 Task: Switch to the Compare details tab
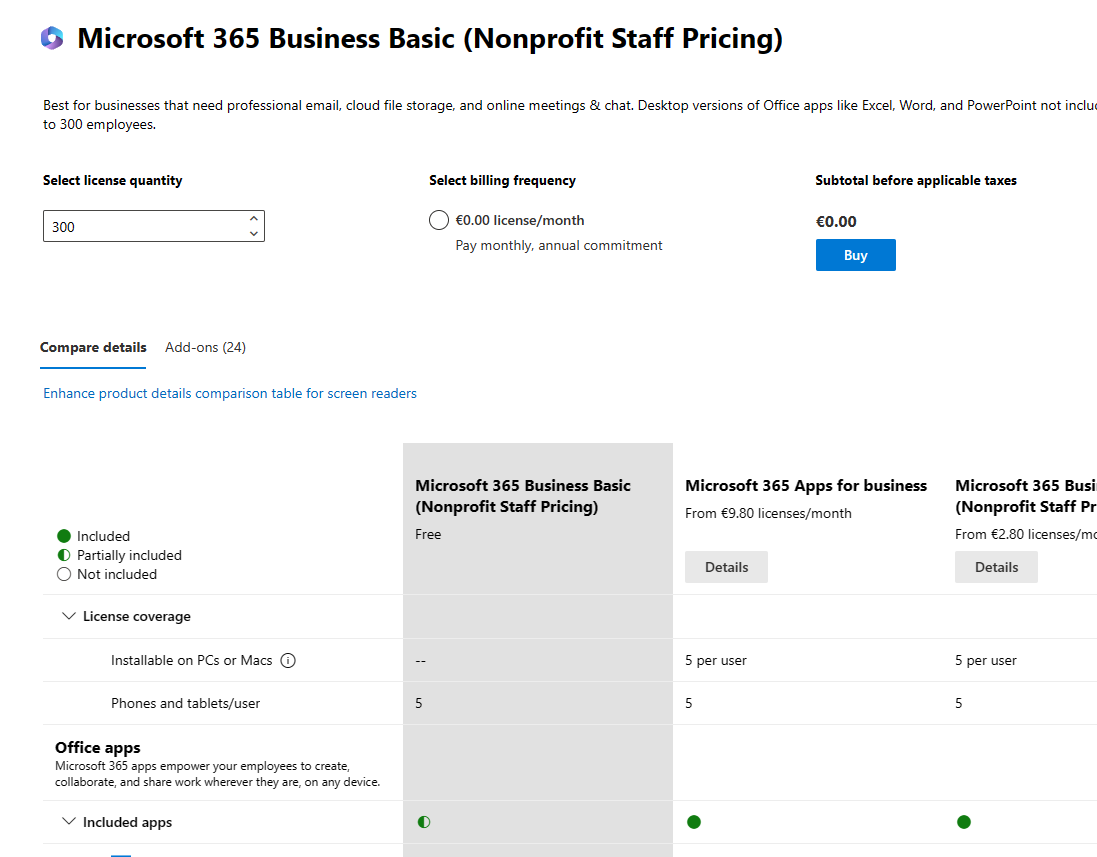[x=93, y=347]
